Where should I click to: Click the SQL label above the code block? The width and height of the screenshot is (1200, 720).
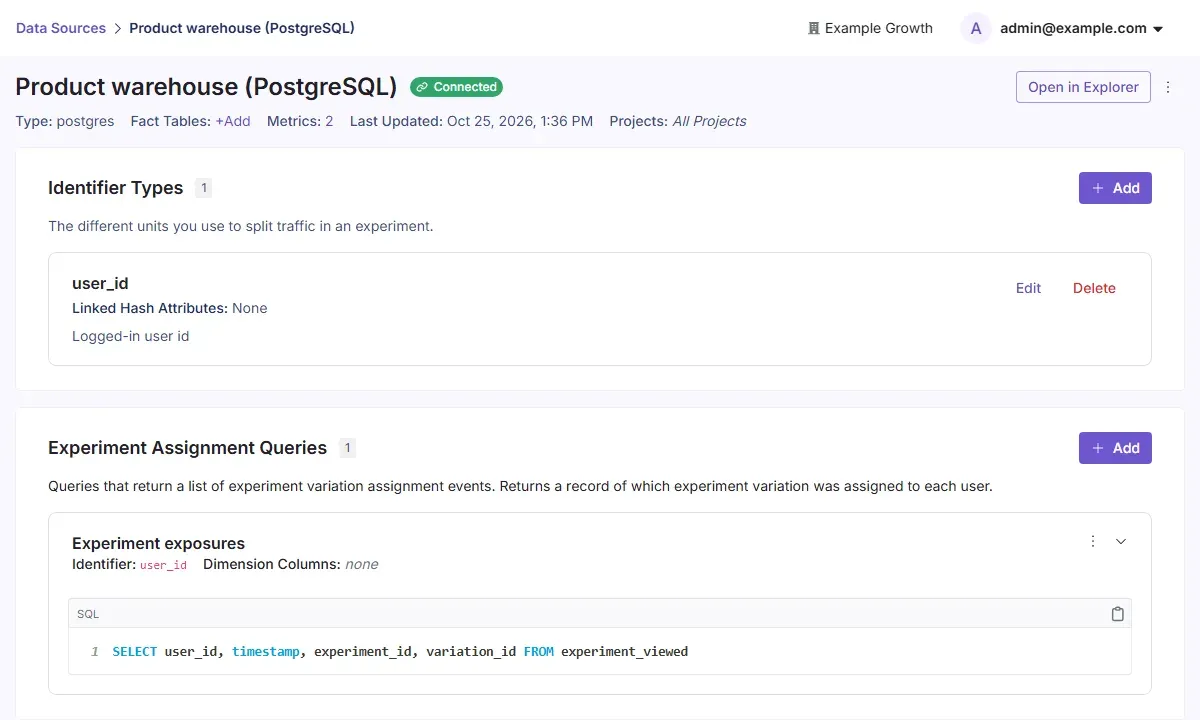(88, 614)
